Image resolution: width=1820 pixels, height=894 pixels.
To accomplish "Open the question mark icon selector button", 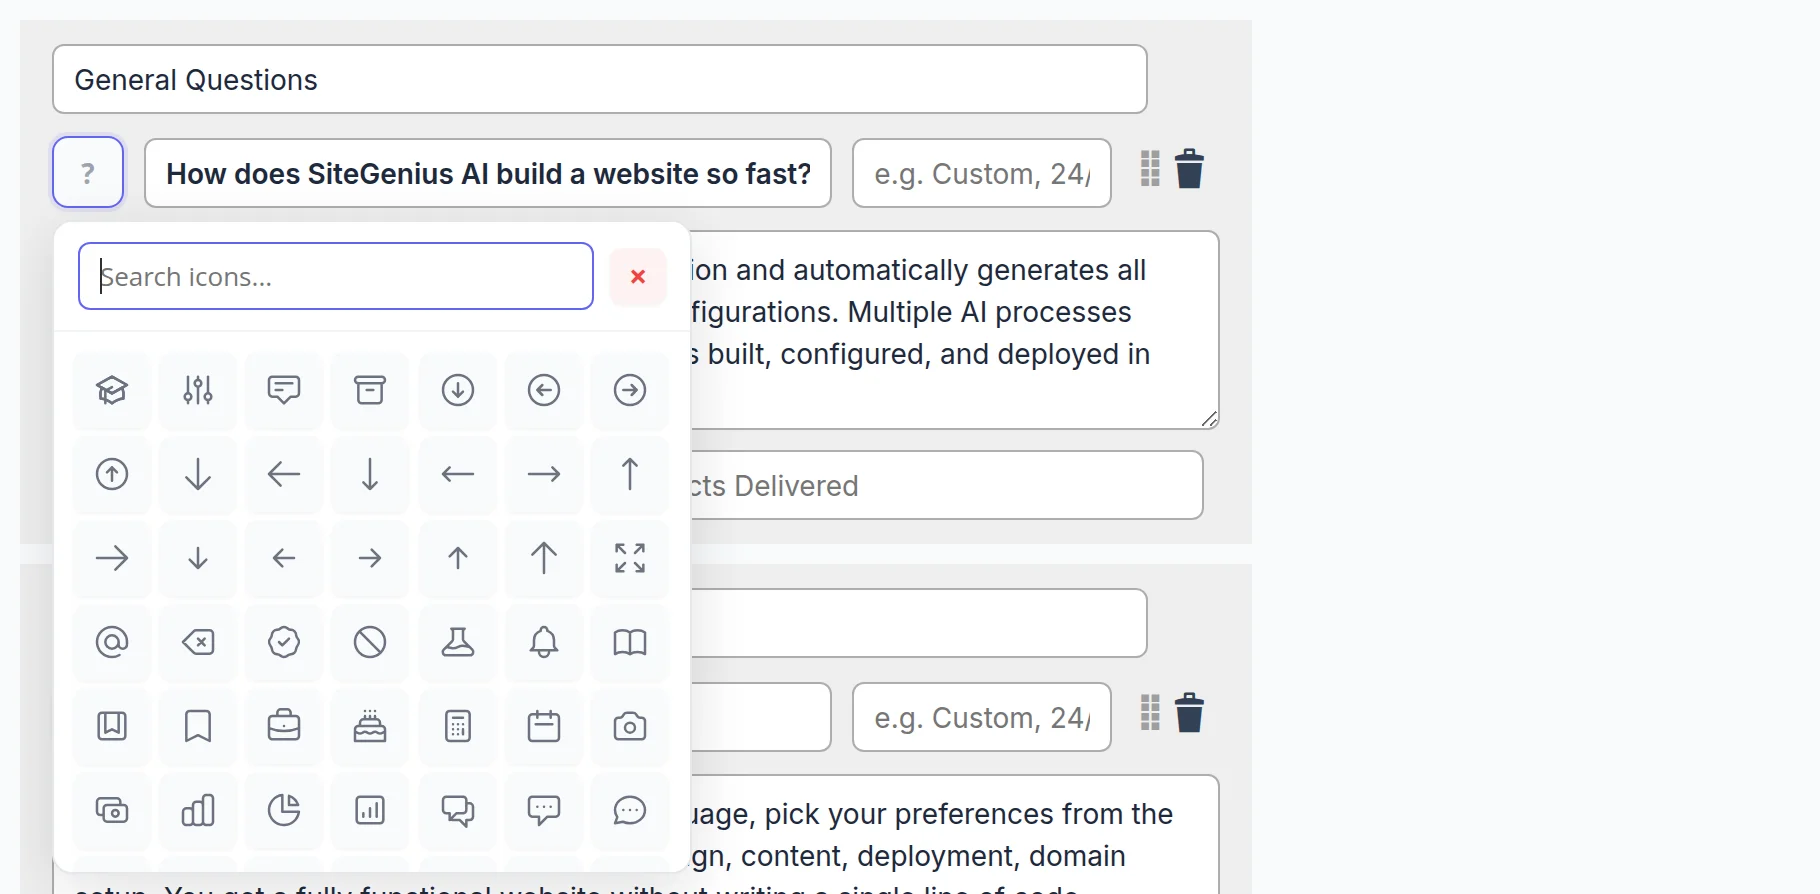I will pos(88,172).
